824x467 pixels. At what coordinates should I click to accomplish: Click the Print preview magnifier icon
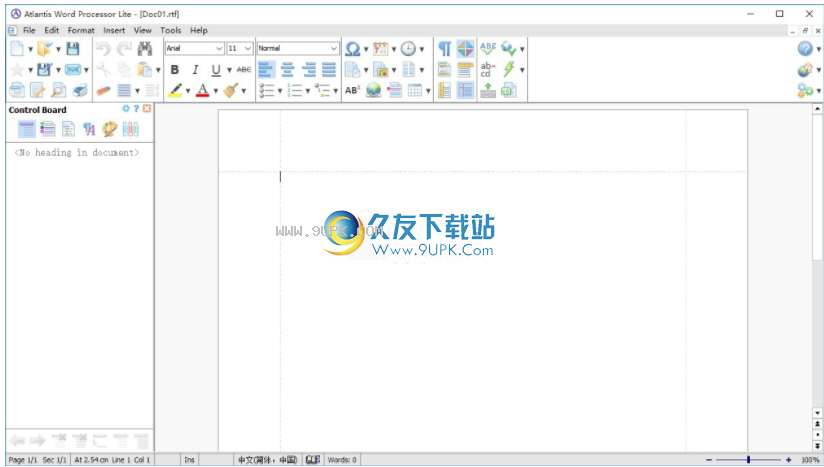tap(58, 90)
